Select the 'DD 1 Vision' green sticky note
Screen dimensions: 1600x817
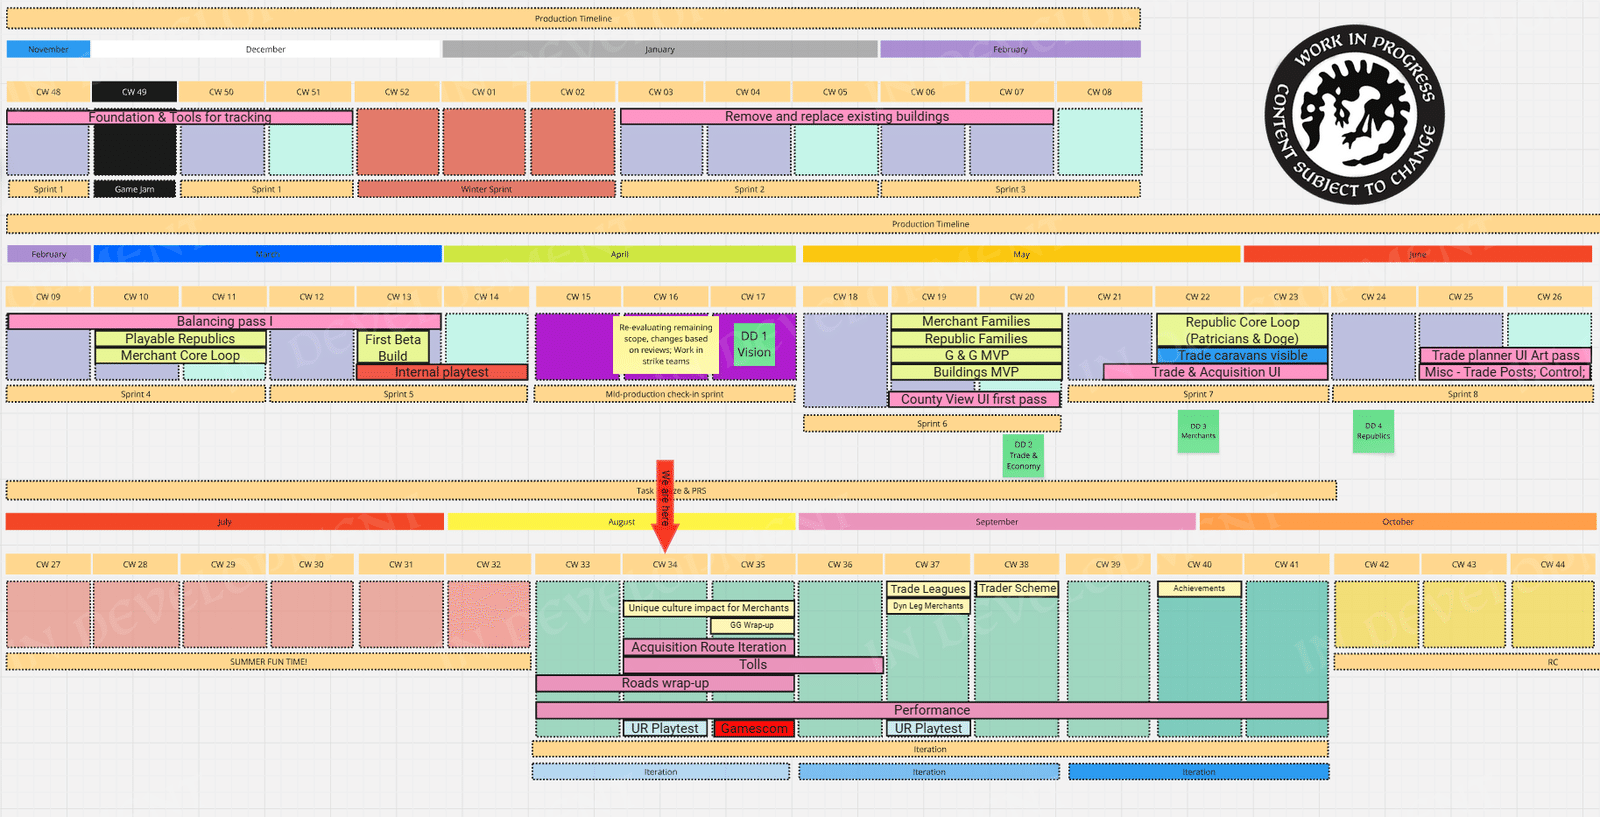point(754,344)
